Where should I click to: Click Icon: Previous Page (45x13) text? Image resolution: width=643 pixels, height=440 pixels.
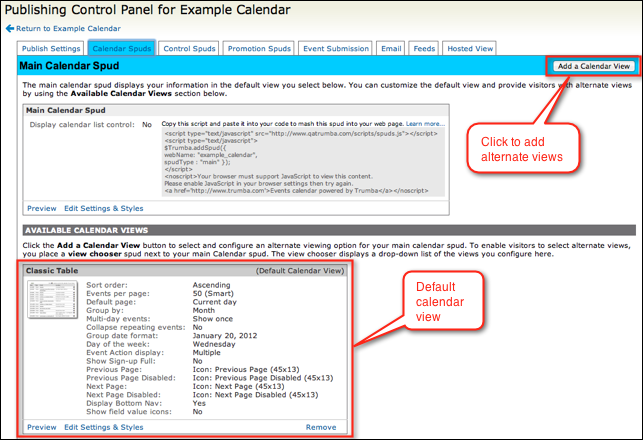246,369
